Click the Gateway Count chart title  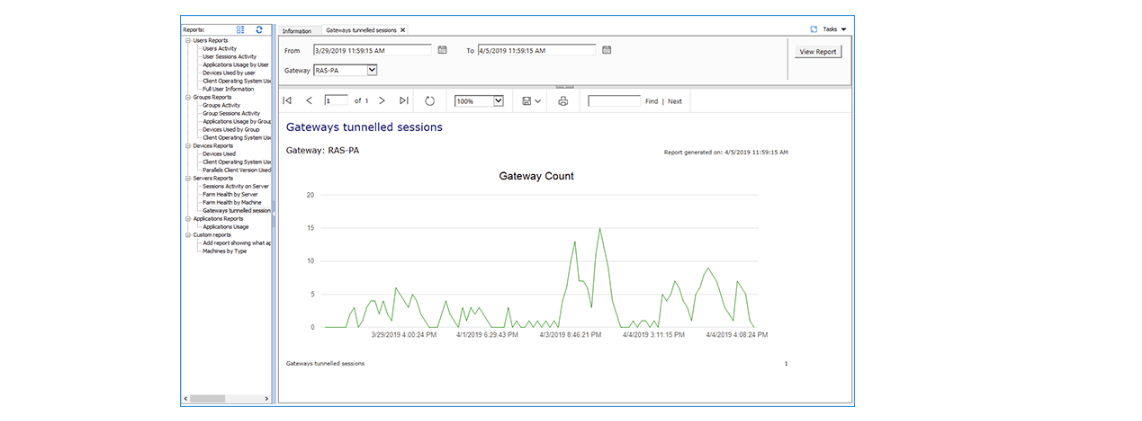(536, 176)
